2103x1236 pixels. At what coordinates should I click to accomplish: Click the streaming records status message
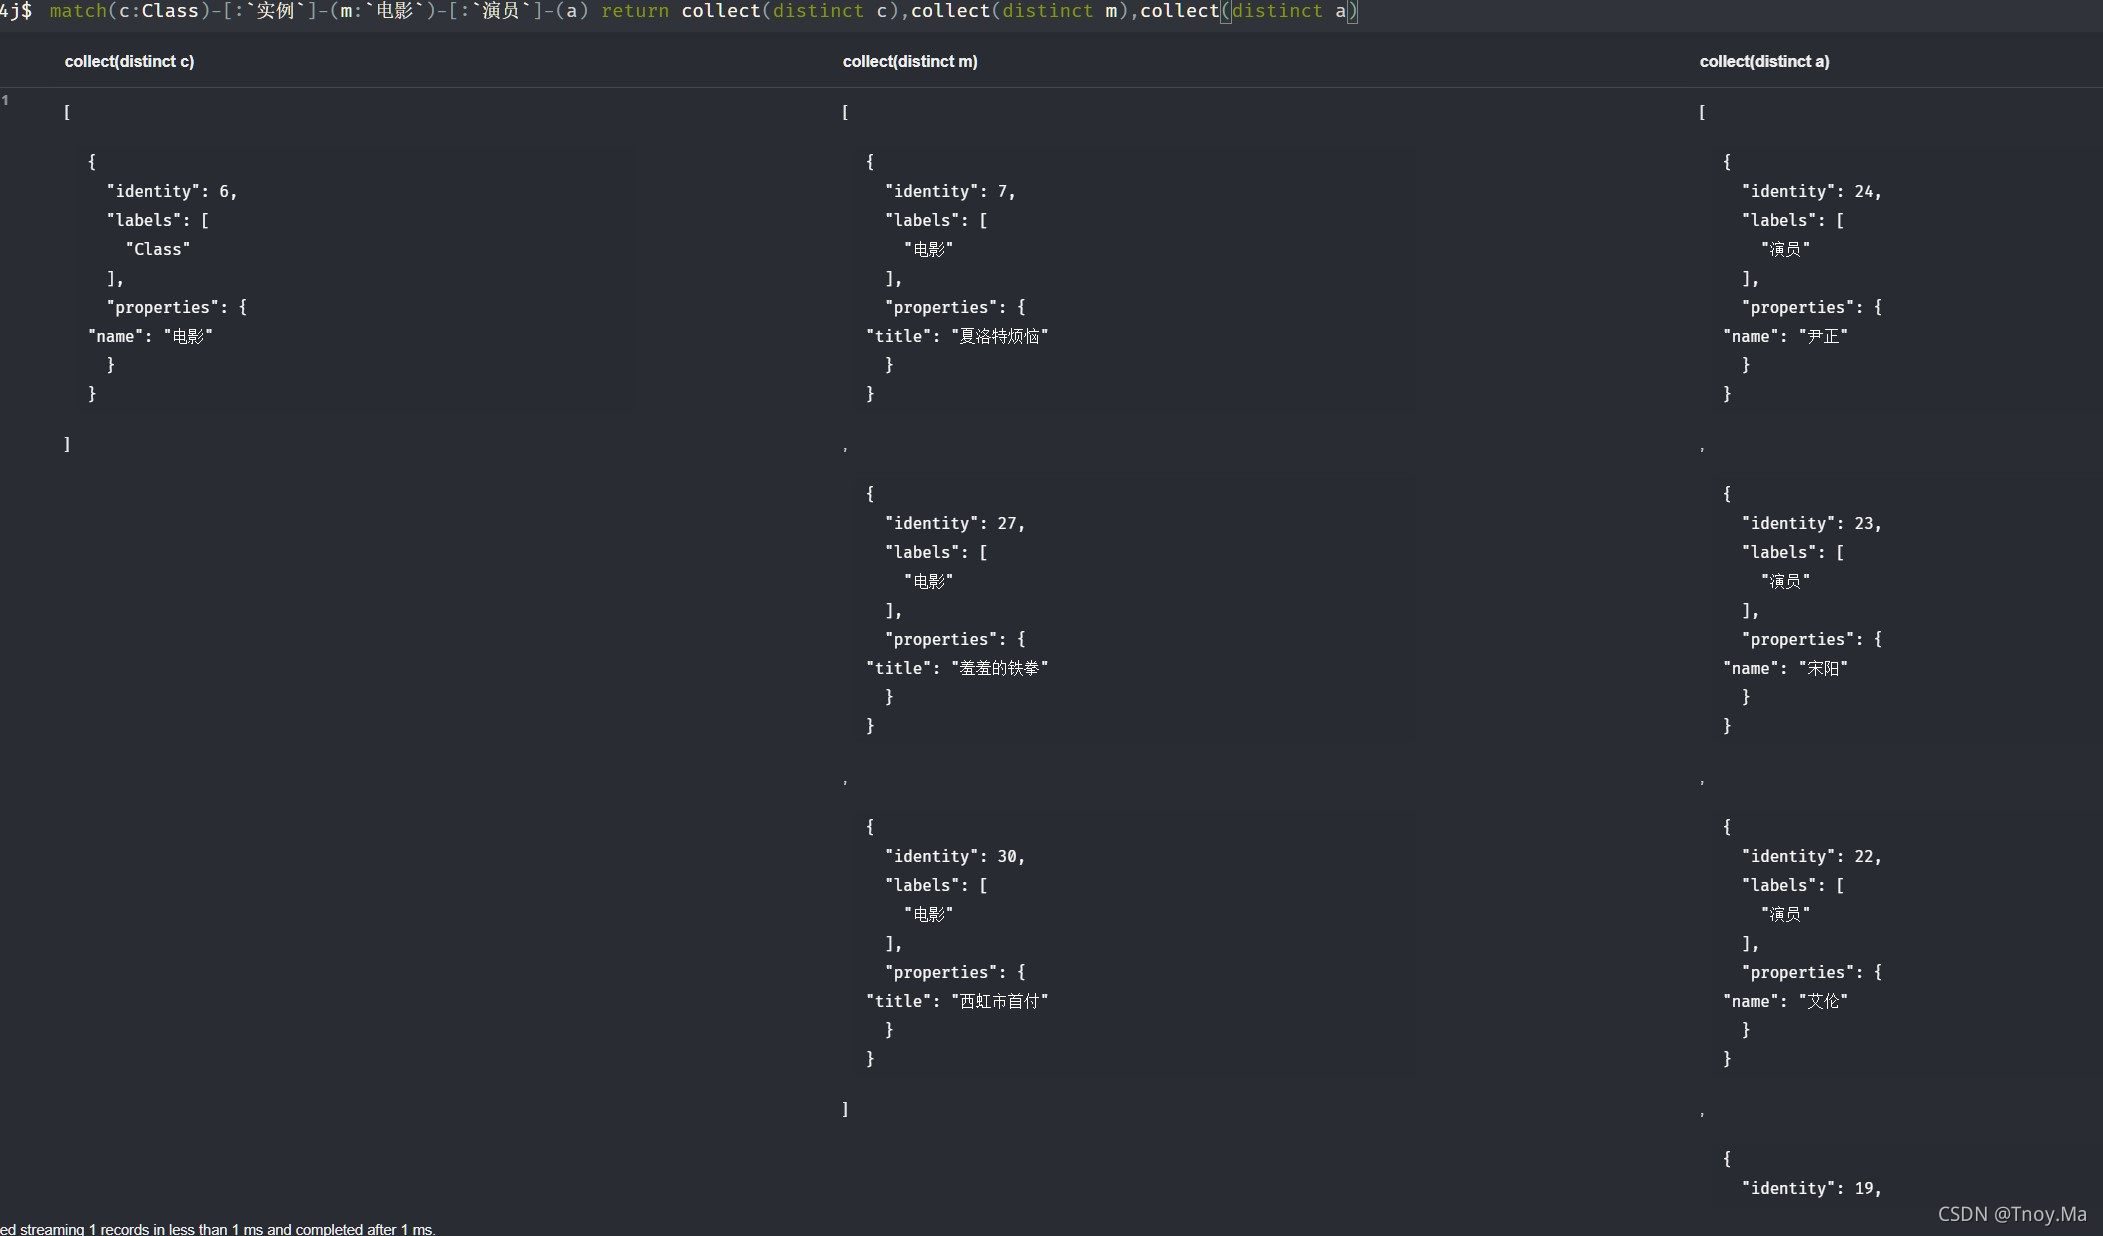218,1229
